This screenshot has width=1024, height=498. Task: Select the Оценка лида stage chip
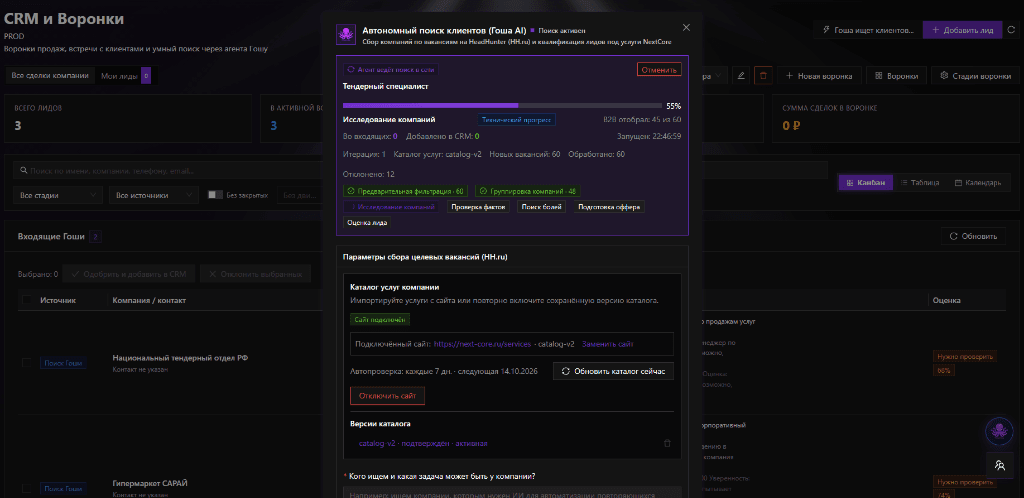(x=367, y=223)
